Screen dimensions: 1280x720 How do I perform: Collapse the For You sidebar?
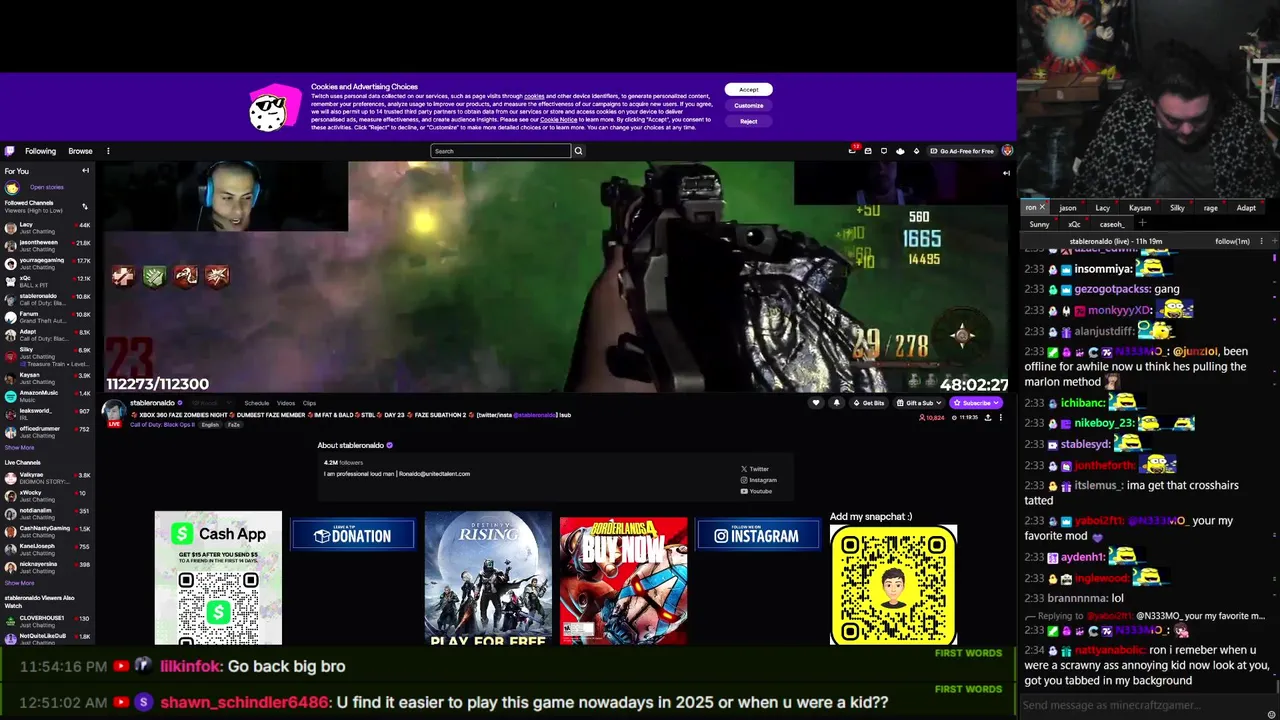coord(85,171)
